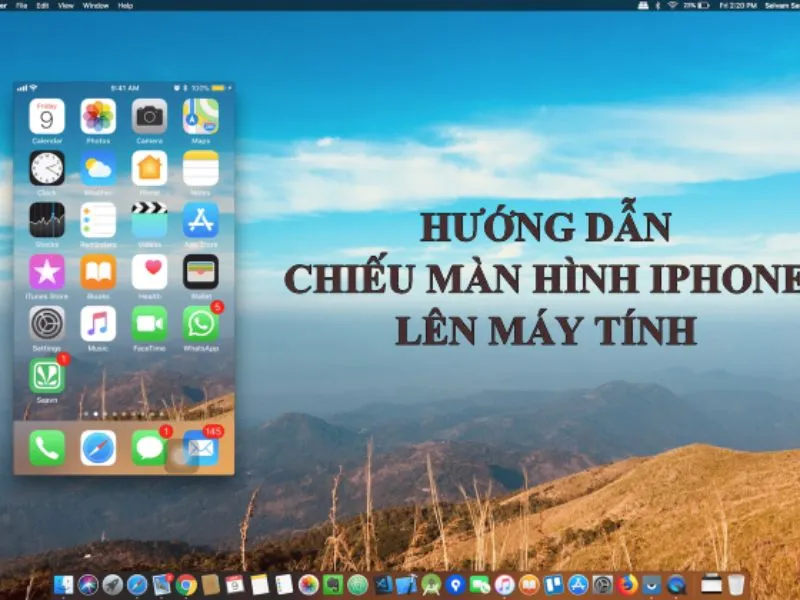Open the Window menu in the menu bar
Screen dimensions: 800x600
pyautogui.click(x=95, y=6)
